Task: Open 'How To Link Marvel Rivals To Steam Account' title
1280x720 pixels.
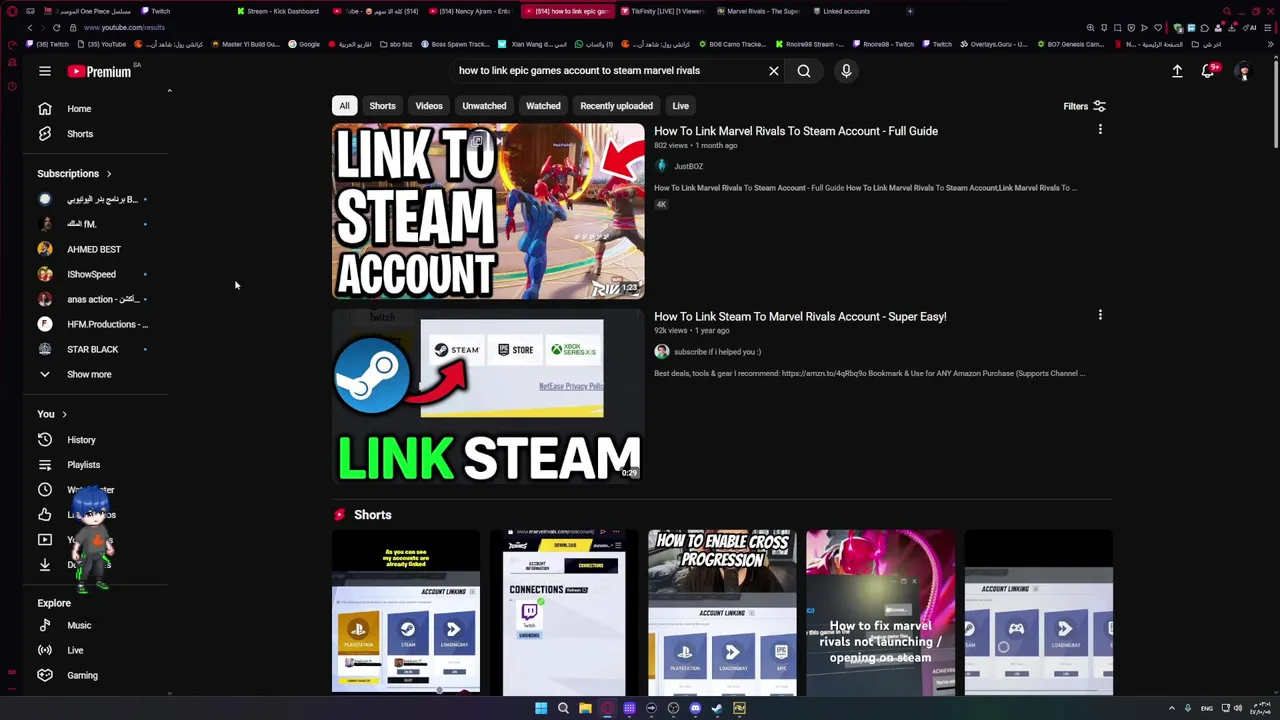Action: [796, 131]
